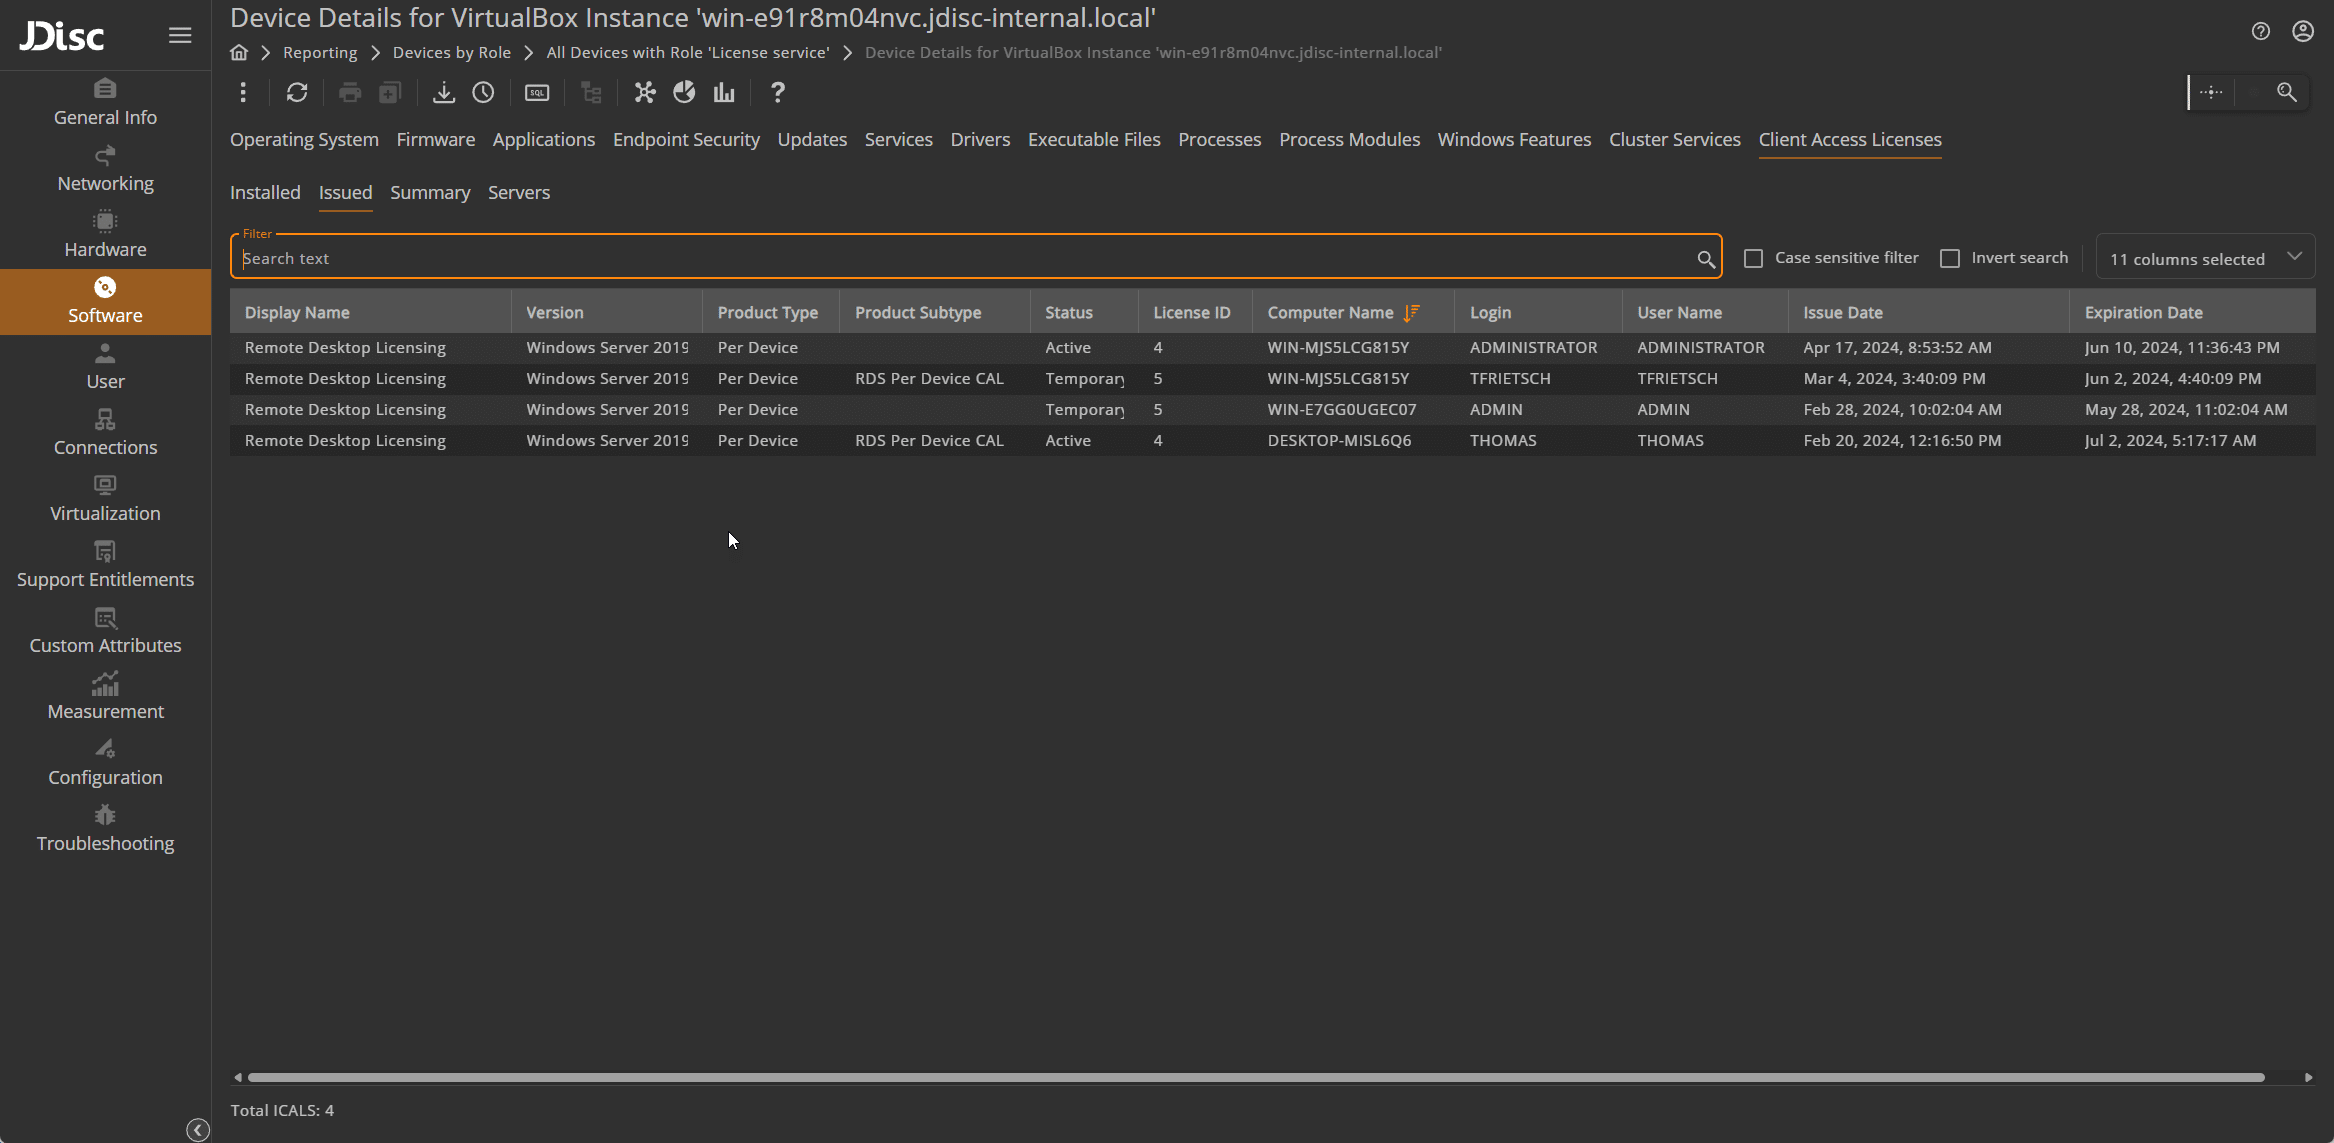Toggle the hamburger sidebar menu
2334x1143 pixels.
(x=180, y=36)
